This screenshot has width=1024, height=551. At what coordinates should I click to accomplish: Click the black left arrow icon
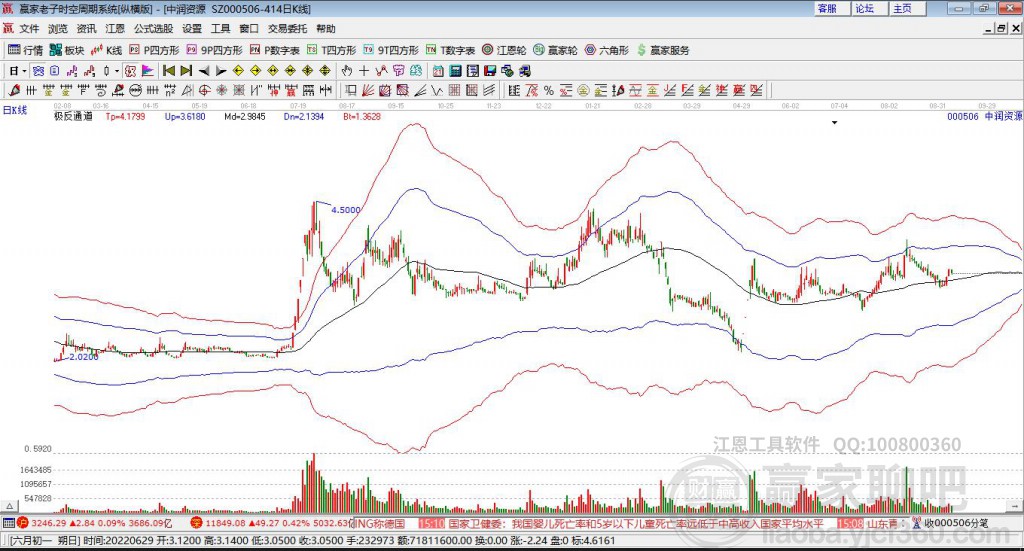pos(204,71)
